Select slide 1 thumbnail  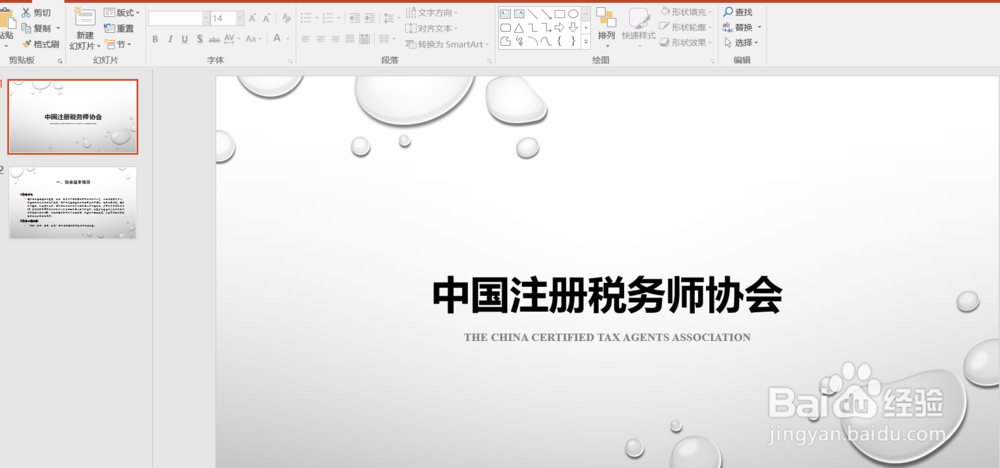click(73, 117)
